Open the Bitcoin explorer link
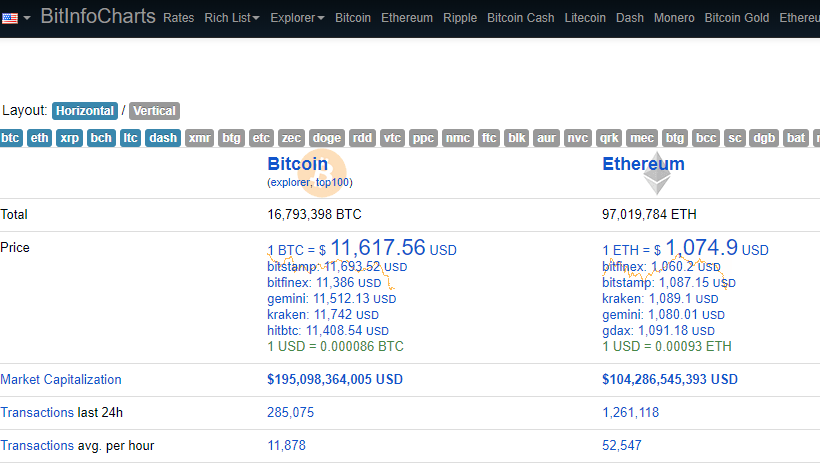 pos(290,183)
